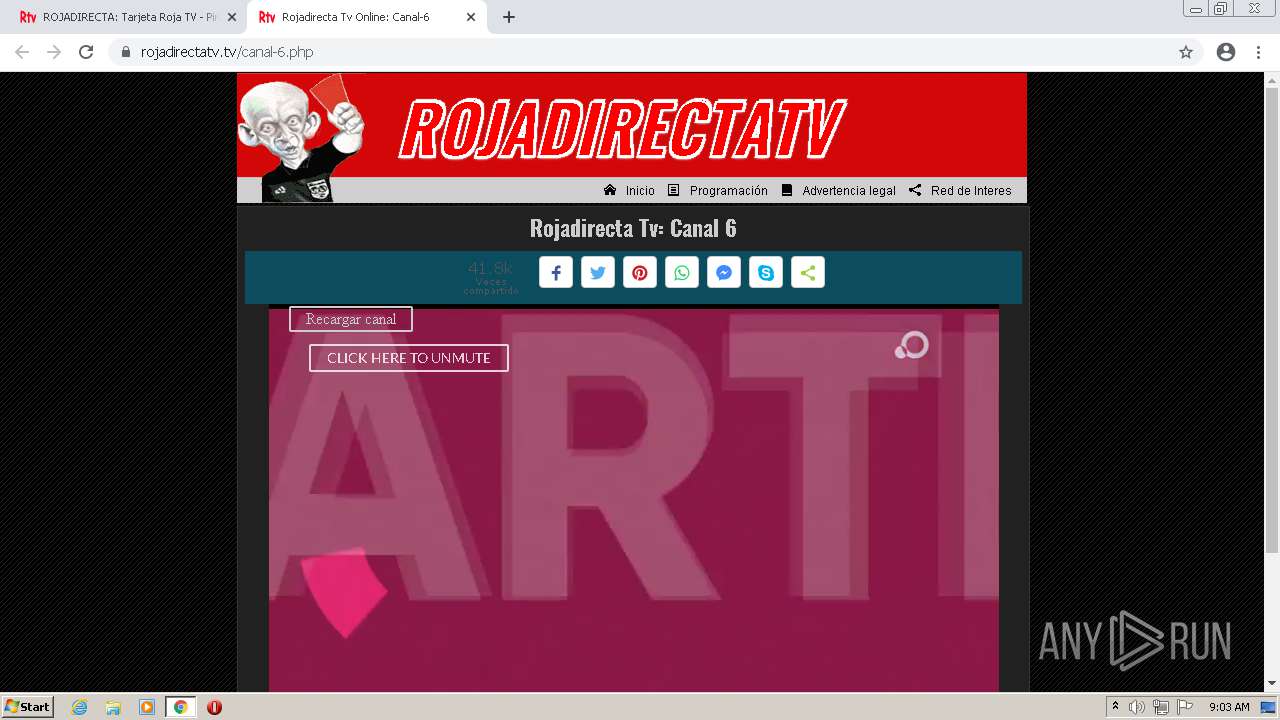Image resolution: width=1280 pixels, height=720 pixels.
Task: Click the 9:03 AM system clock
Action: click(1229, 707)
